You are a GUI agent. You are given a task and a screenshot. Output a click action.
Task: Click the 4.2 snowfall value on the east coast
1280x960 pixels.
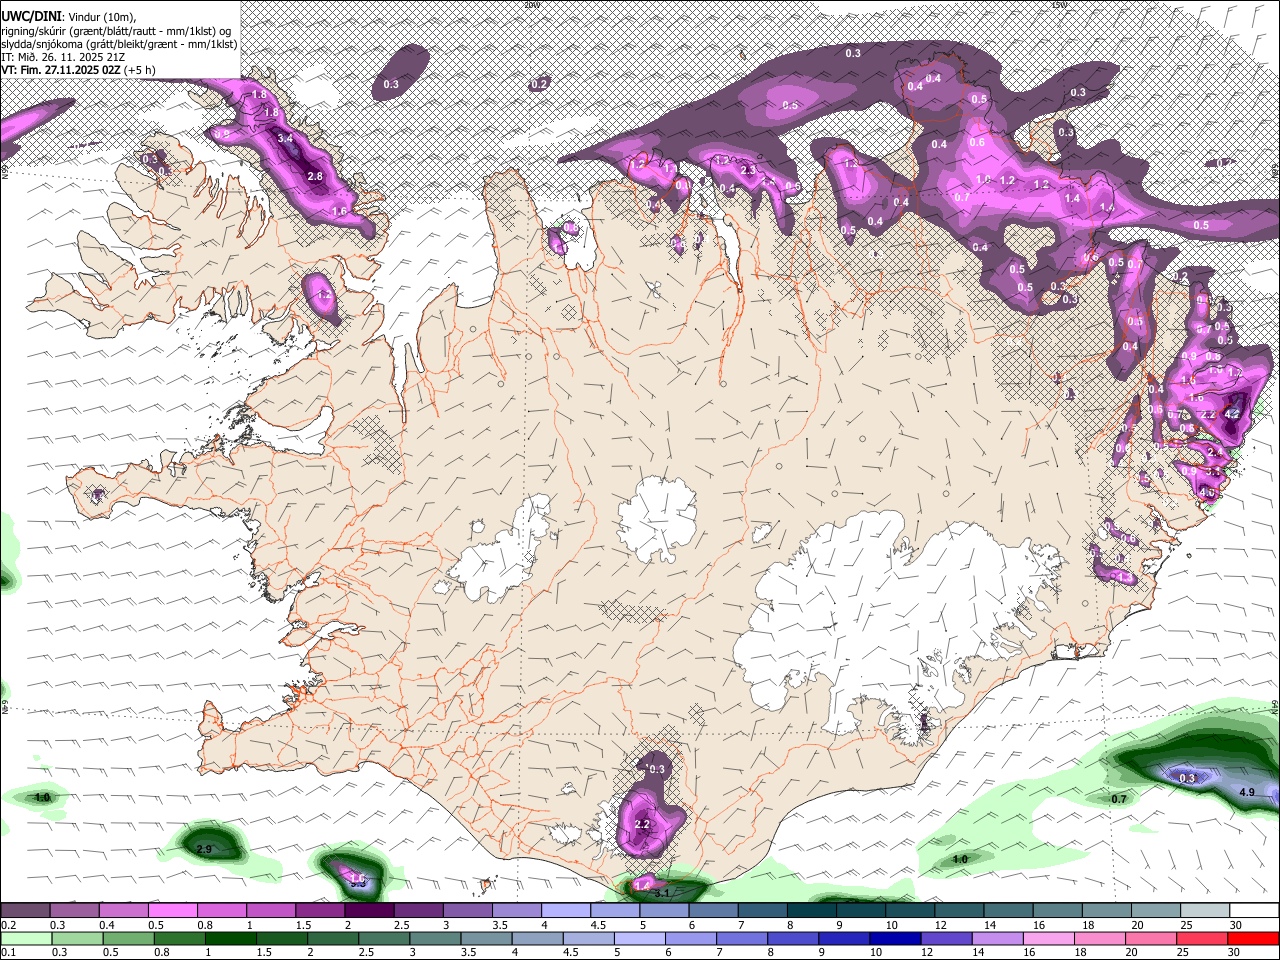1232,413
